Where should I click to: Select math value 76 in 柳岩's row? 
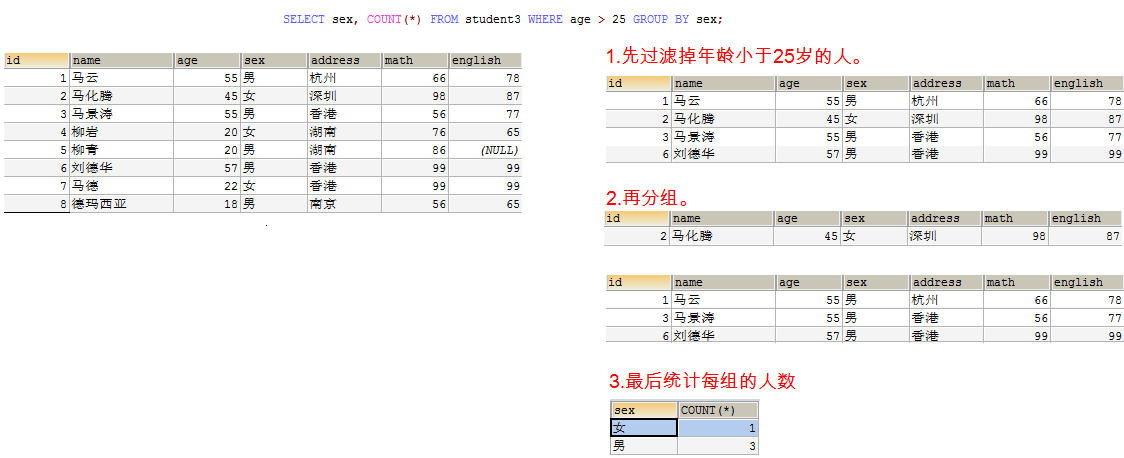click(x=415, y=132)
